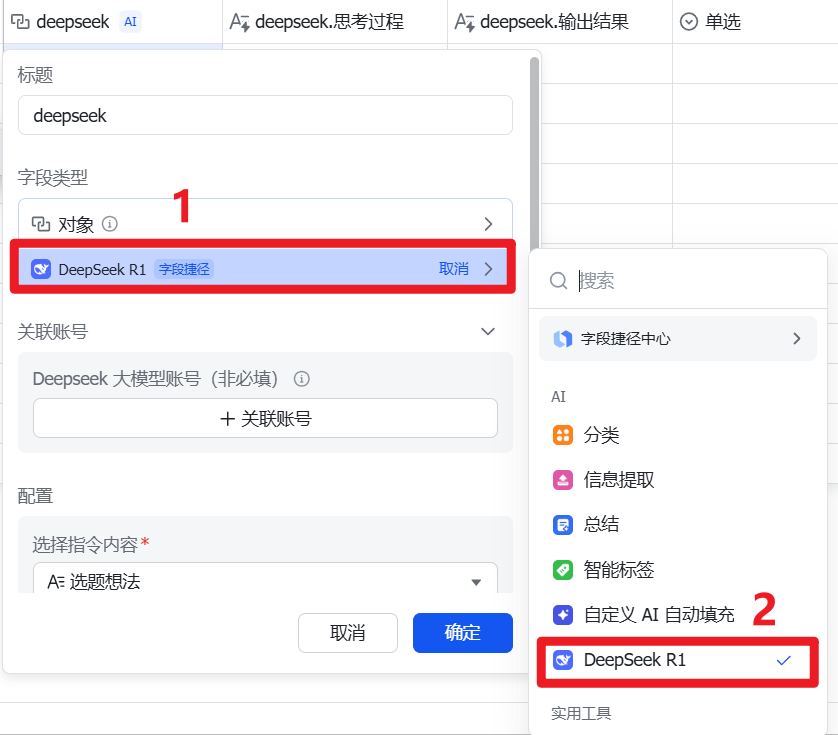
Task: Click the pink 信息提取 icon
Action: pos(563,479)
